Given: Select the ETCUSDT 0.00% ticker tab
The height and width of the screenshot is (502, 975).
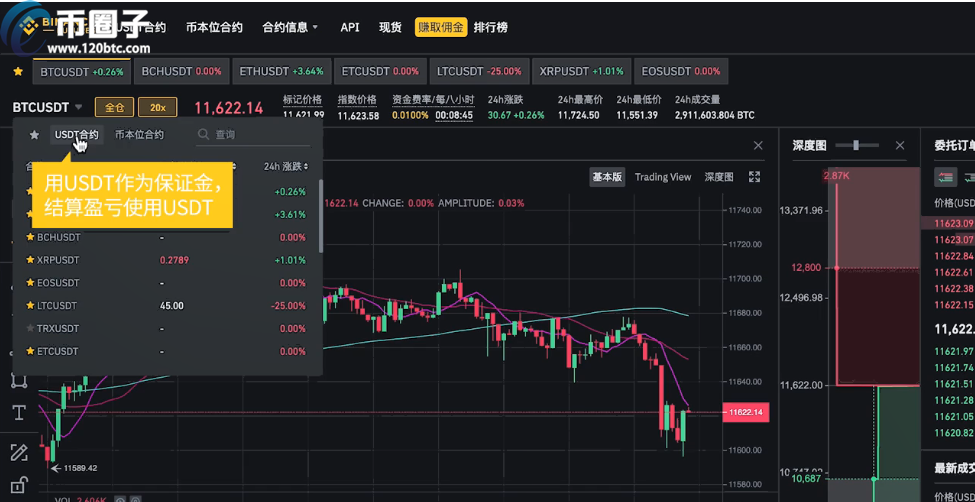Looking at the screenshot, I should click(380, 72).
